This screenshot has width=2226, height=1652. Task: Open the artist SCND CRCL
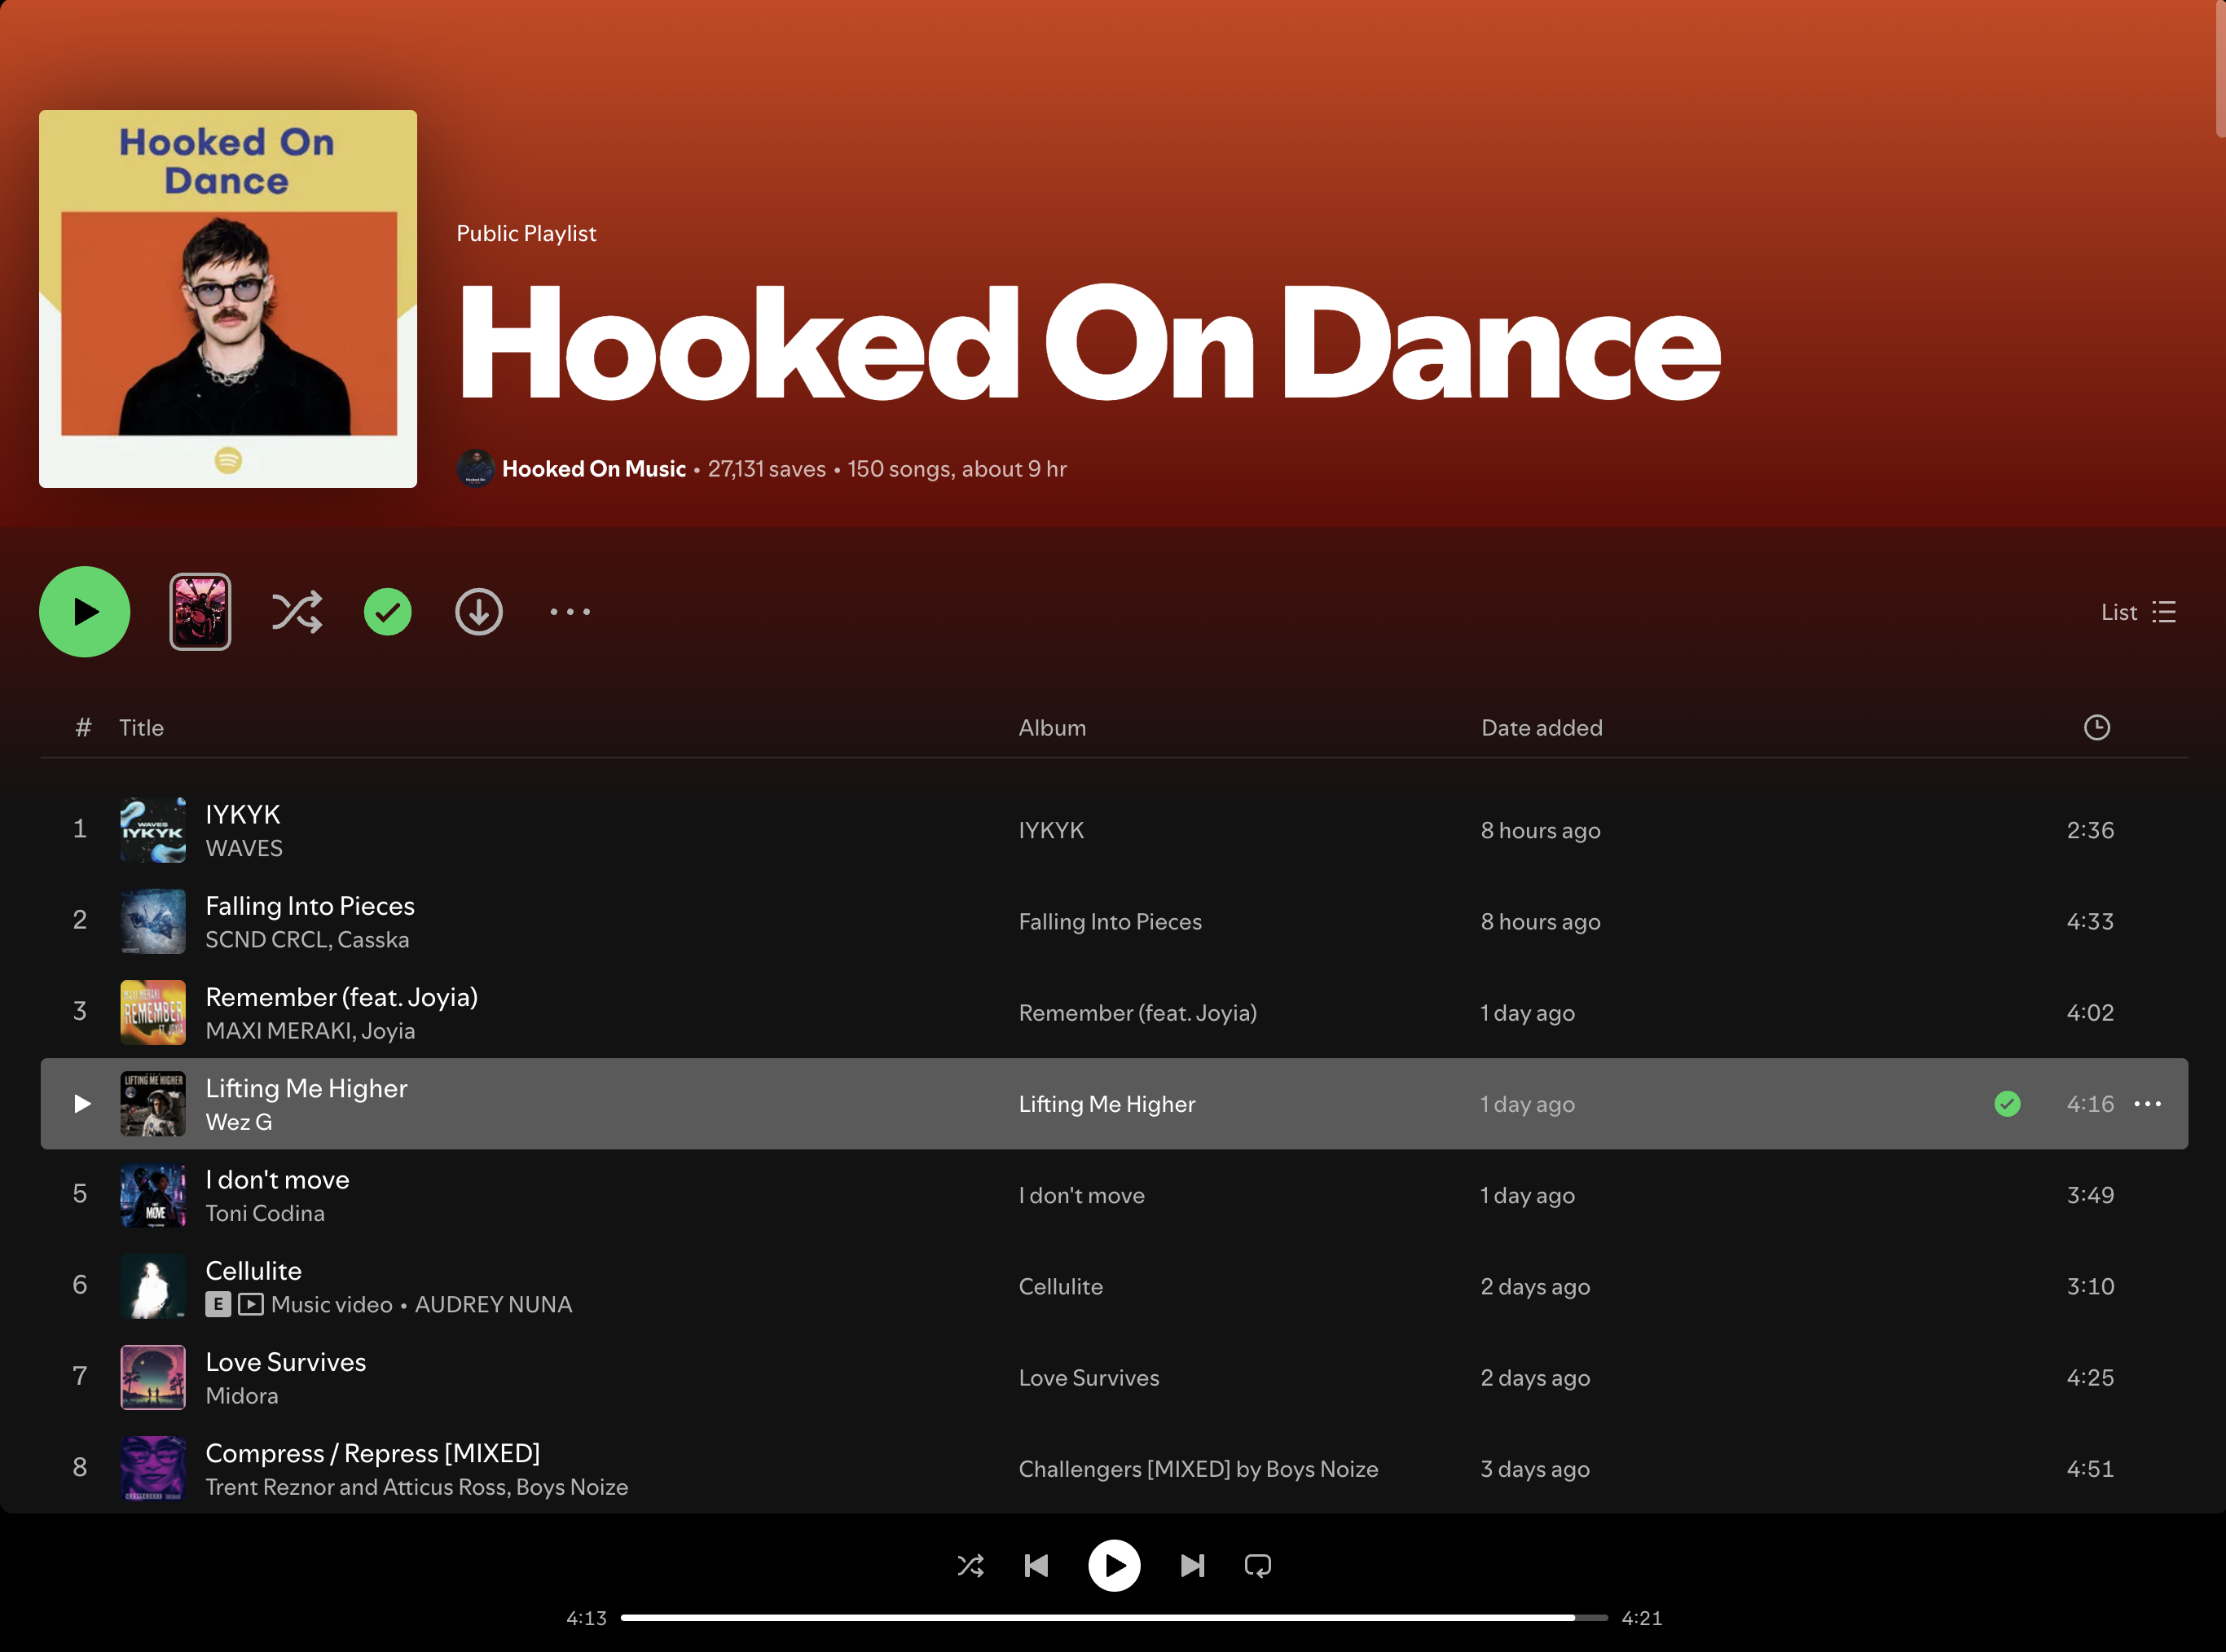pos(266,940)
